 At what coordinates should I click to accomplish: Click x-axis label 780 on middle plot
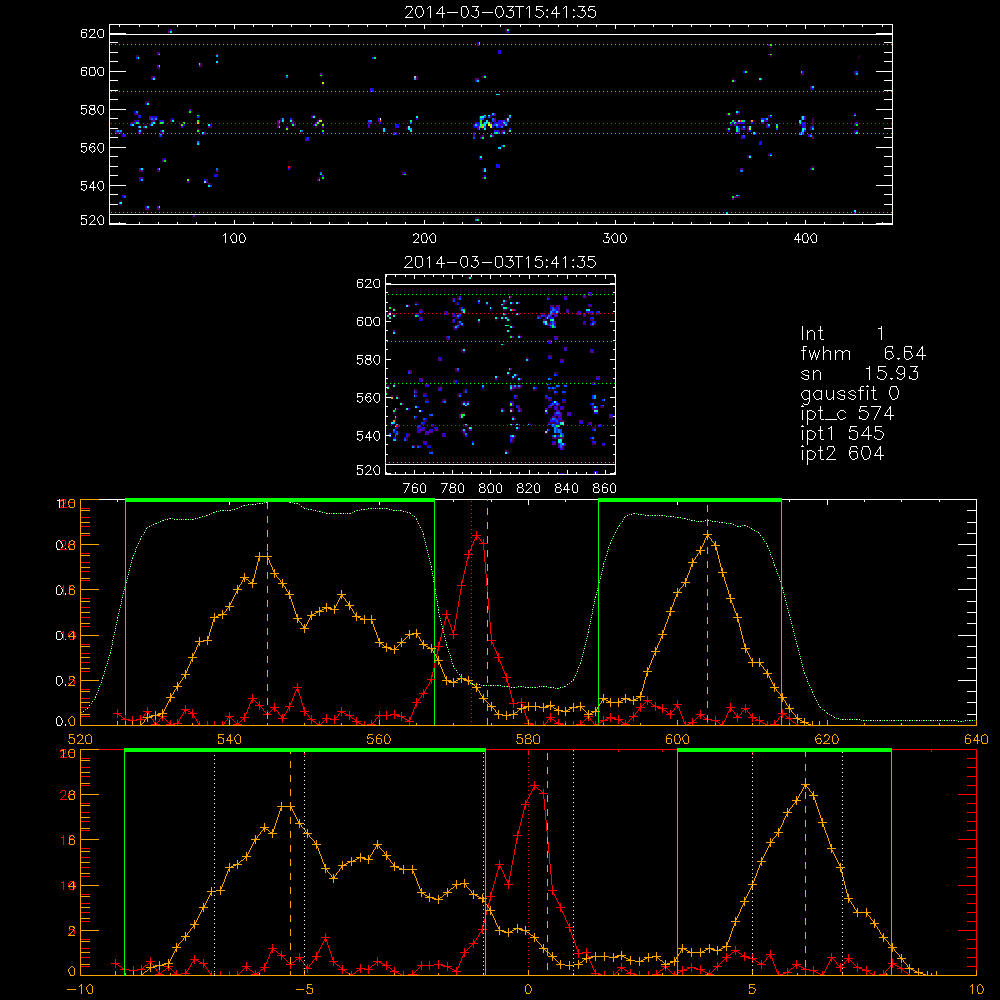[x=453, y=489]
